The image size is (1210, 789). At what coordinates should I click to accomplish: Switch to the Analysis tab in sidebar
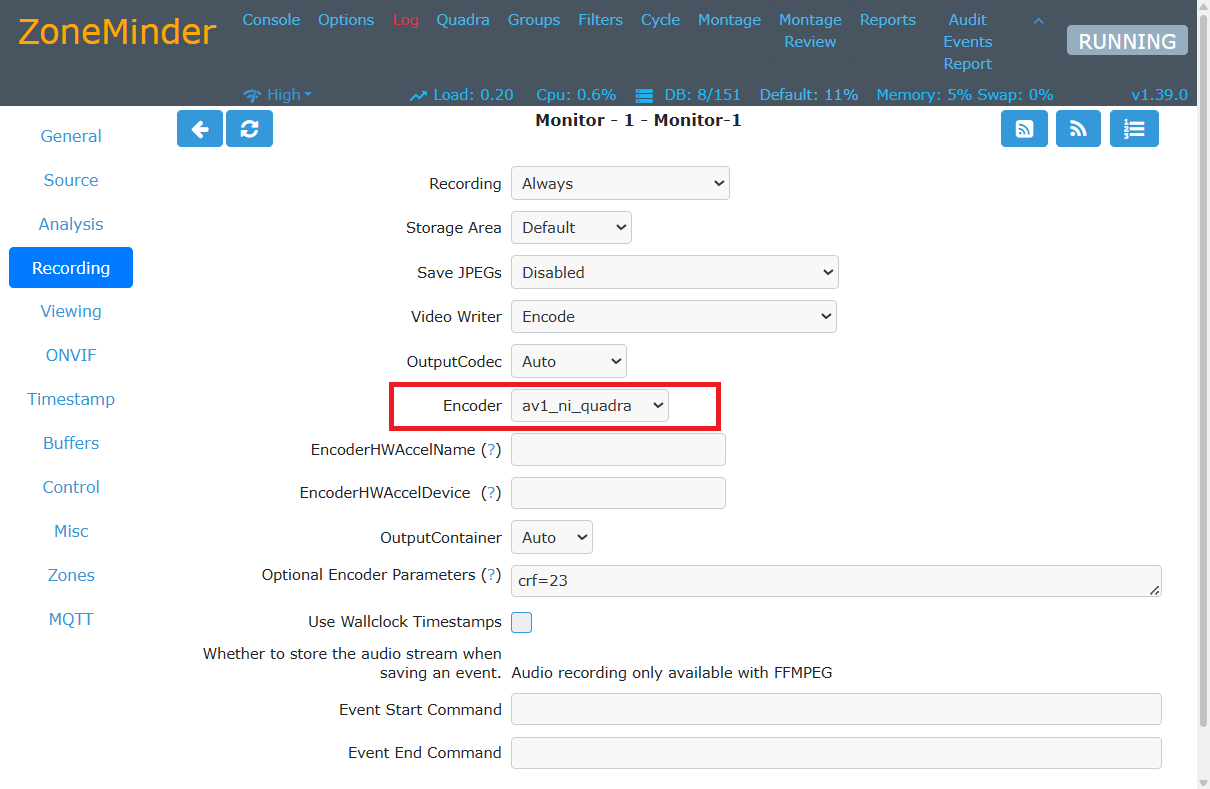pos(71,224)
